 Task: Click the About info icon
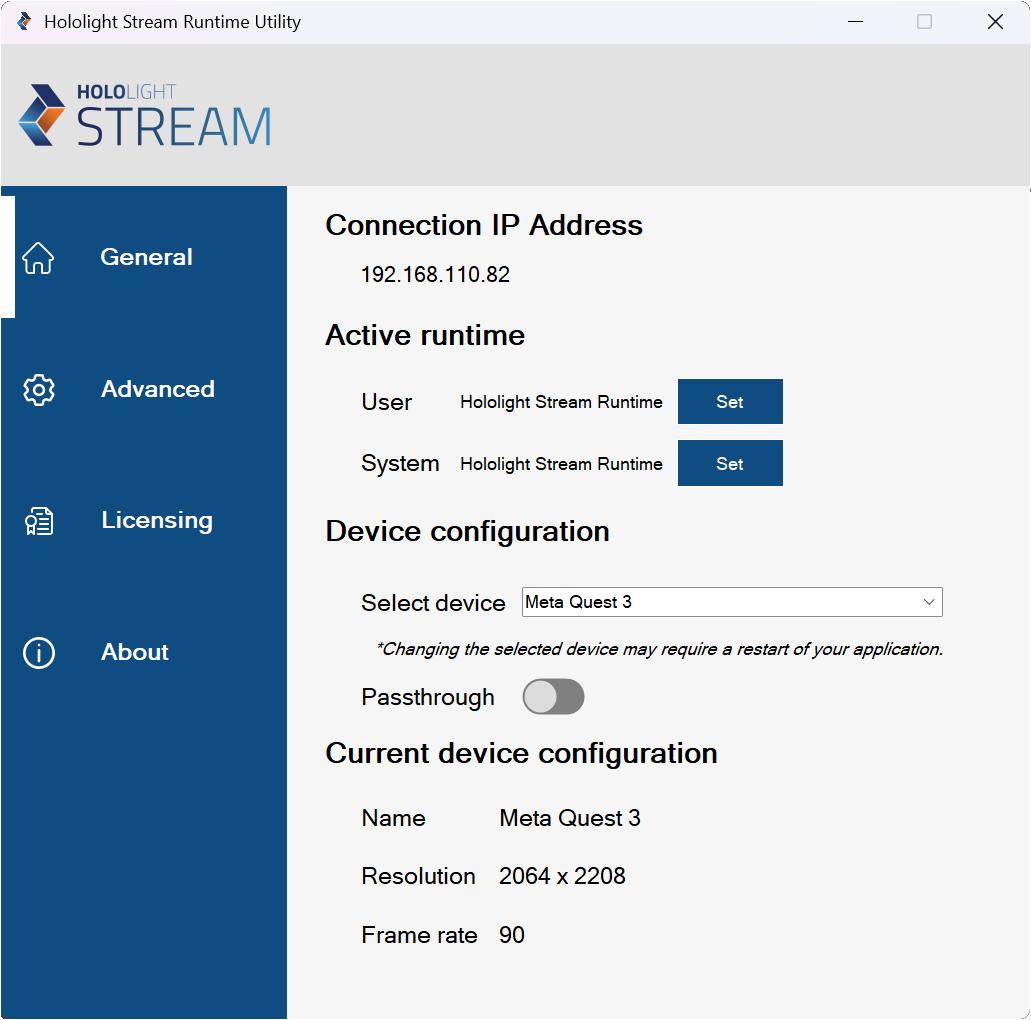coord(39,653)
